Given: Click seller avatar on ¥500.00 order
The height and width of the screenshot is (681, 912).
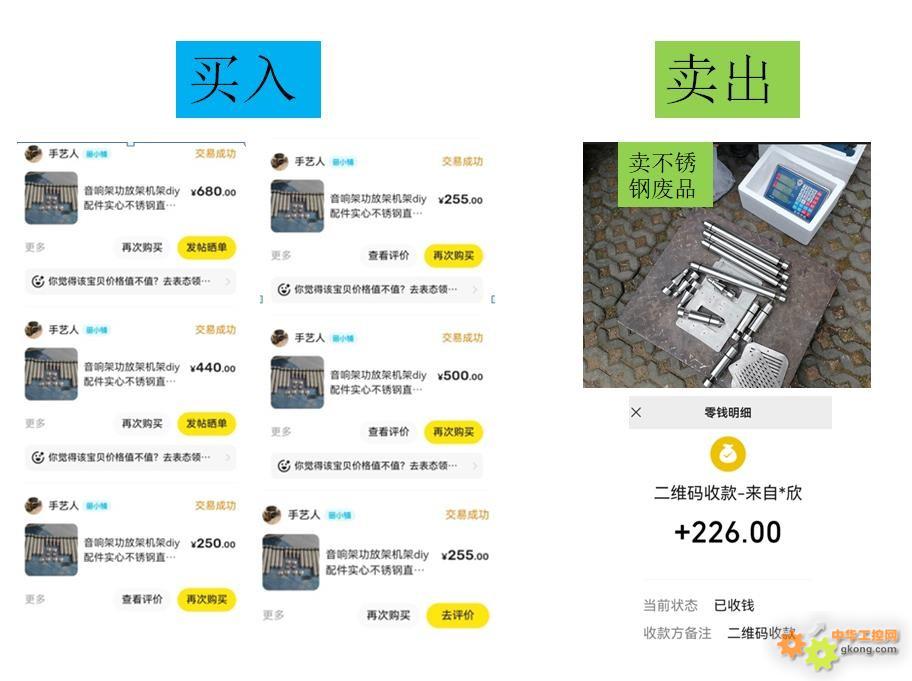Looking at the screenshot, I should click(280, 338).
